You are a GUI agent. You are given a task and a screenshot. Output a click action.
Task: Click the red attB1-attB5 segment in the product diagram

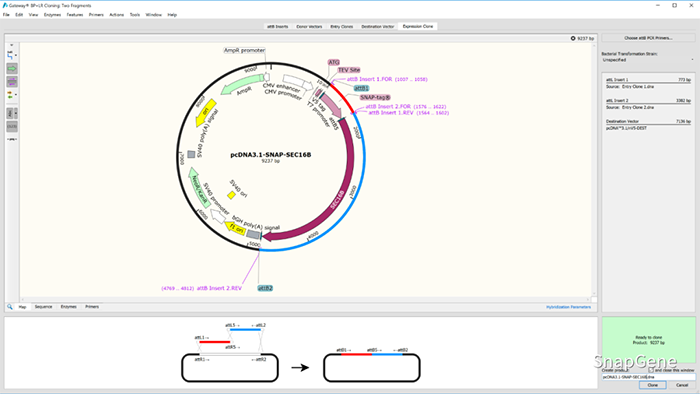(356, 354)
